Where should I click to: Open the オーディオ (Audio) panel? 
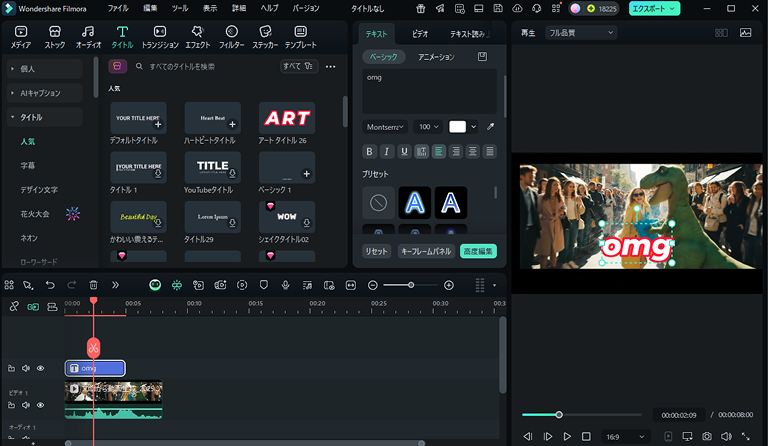click(x=88, y=37)
